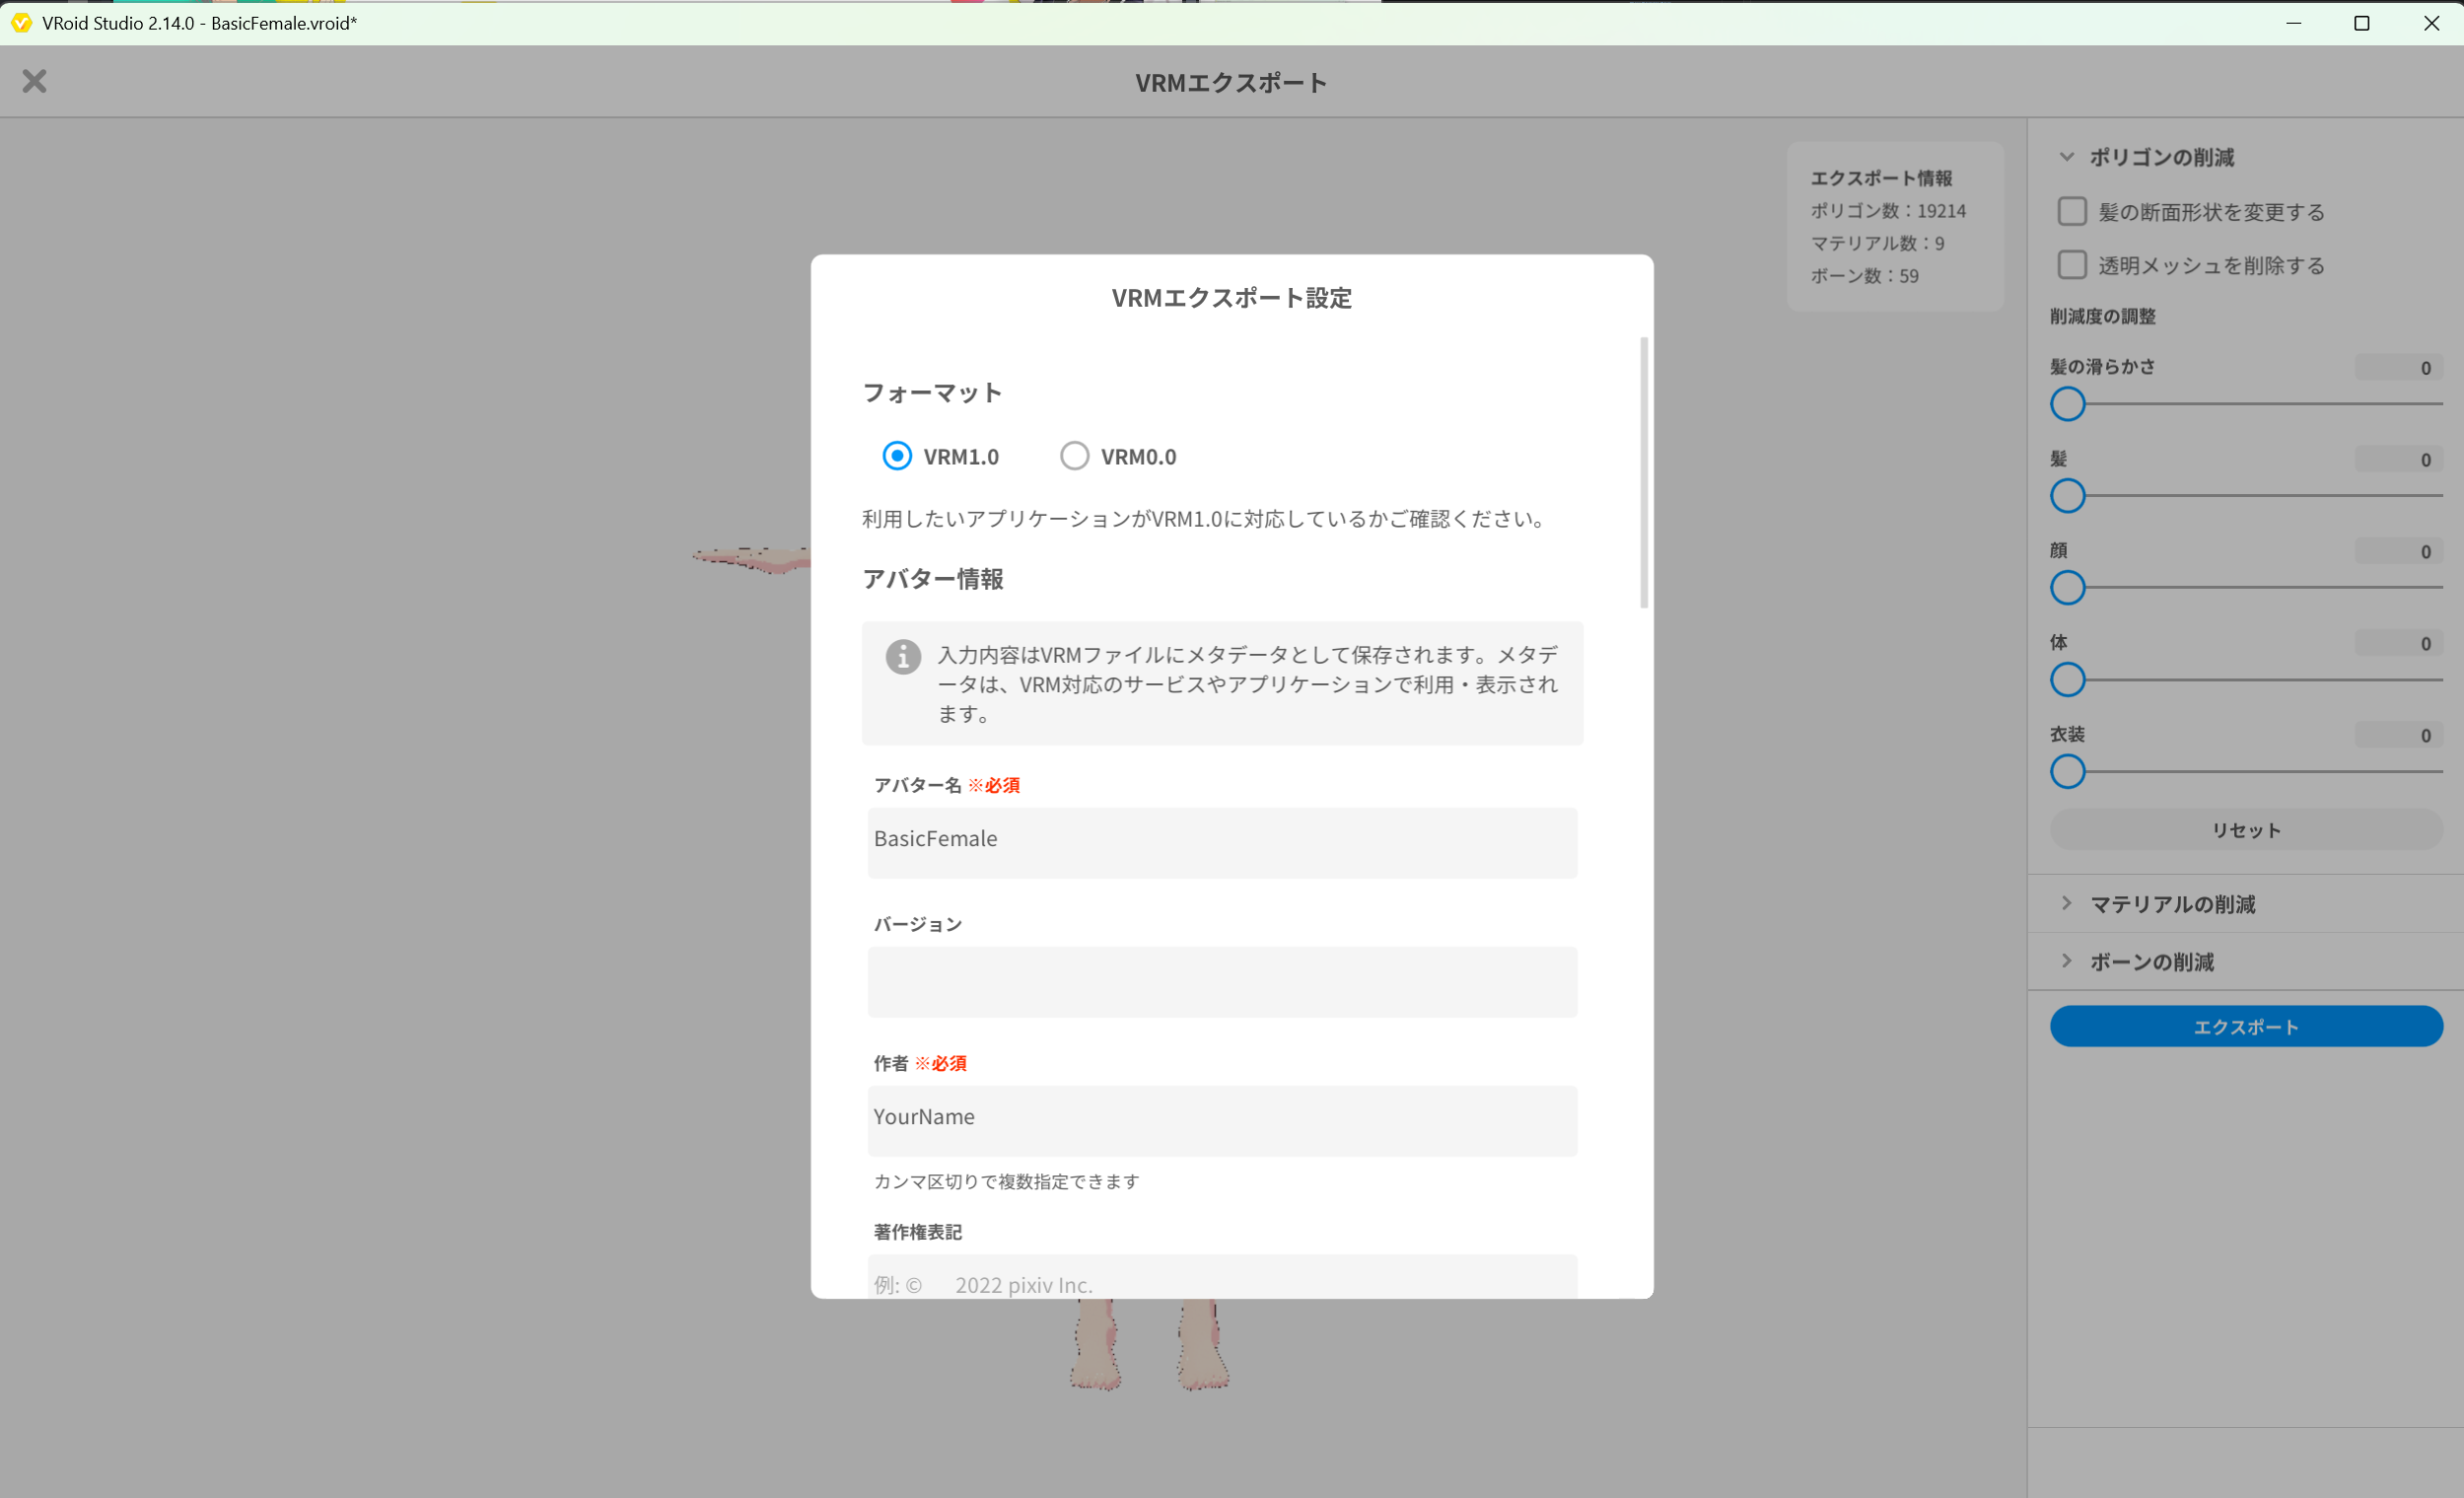Click the ボーン数：59 text
This screenshot has width=2464, height=1498.
[1865, 276]
